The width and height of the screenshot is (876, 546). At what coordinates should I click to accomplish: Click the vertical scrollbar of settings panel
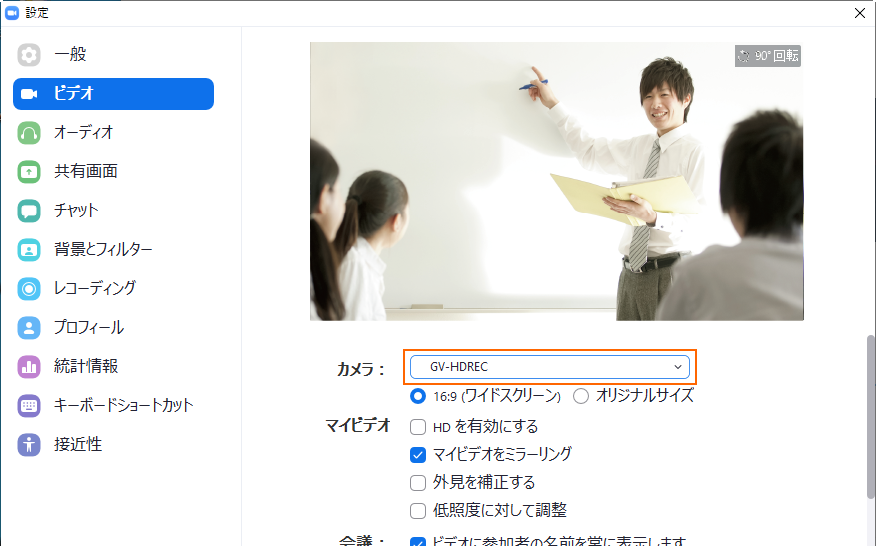(870, 416)
